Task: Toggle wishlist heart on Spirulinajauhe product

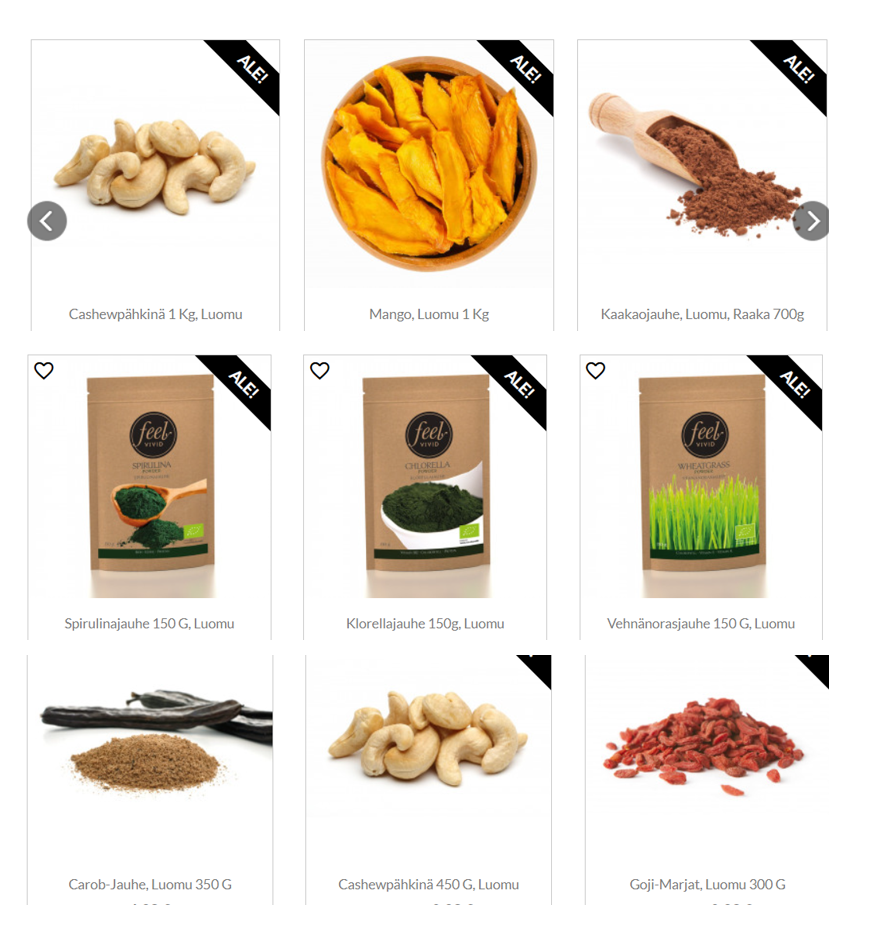Action: coord(44,371)
